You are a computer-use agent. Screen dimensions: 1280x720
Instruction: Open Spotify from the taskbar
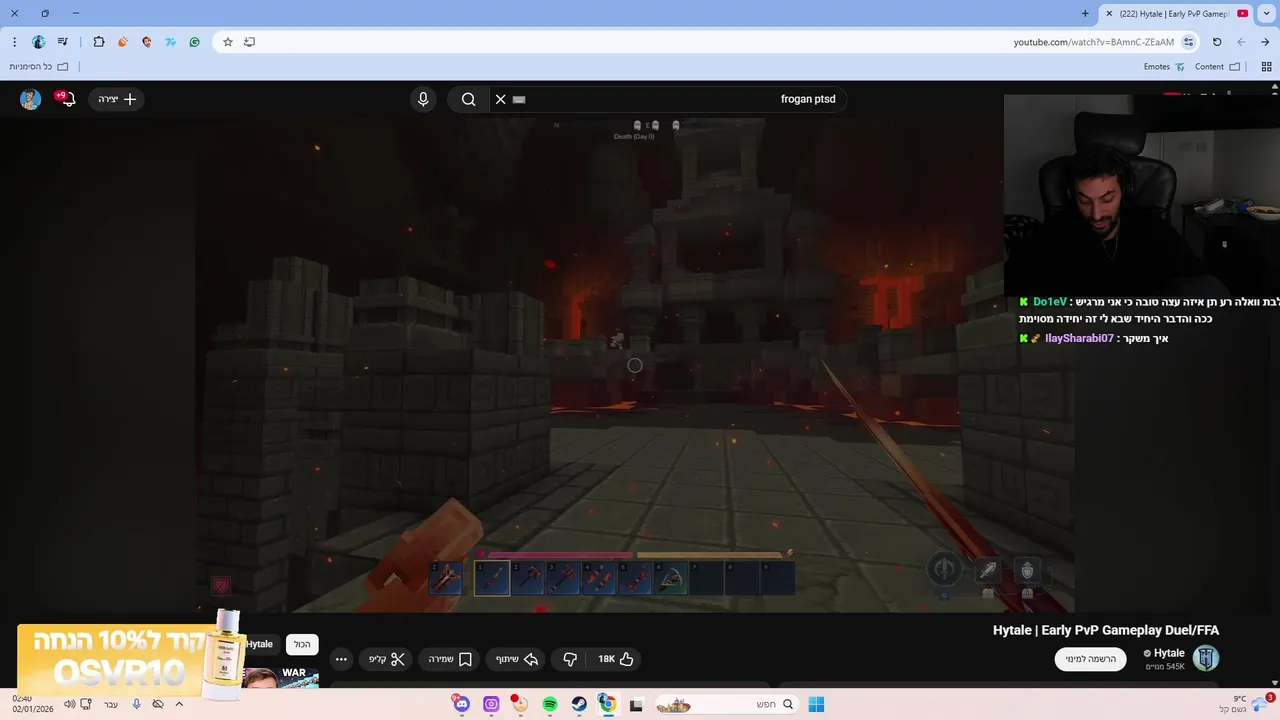[550, 704]
